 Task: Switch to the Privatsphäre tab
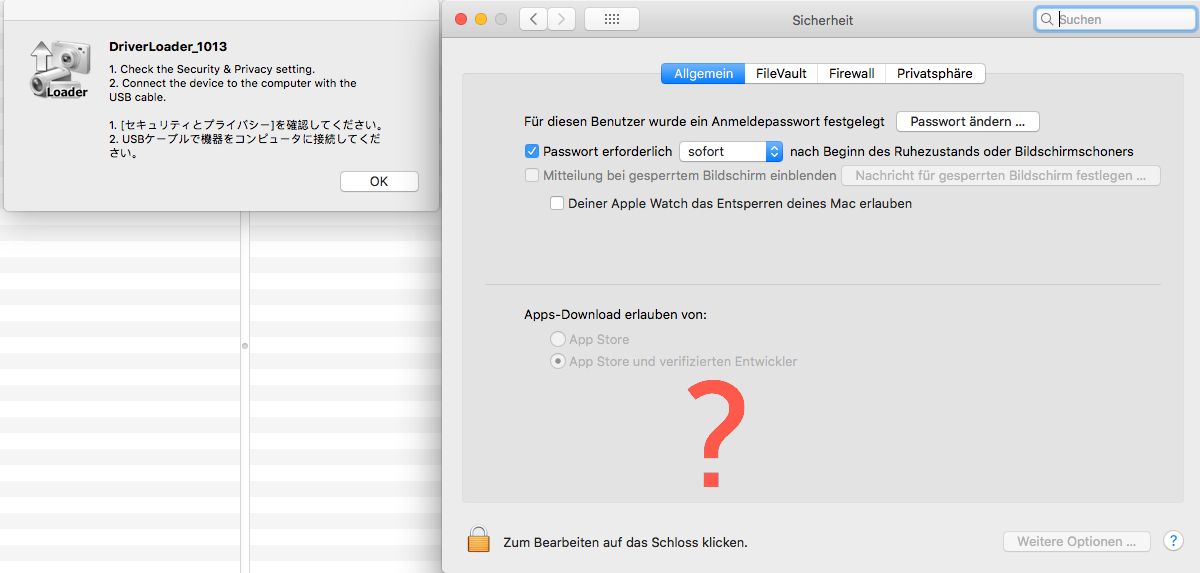point(934,74)
